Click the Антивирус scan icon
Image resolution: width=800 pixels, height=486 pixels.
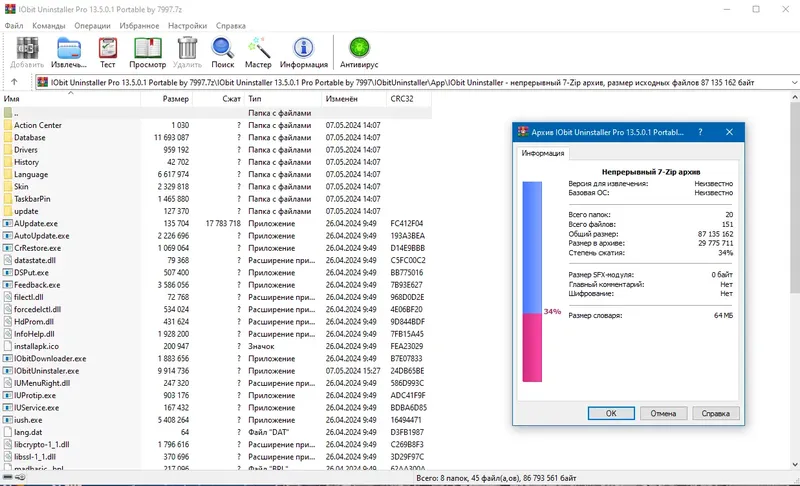359,48
